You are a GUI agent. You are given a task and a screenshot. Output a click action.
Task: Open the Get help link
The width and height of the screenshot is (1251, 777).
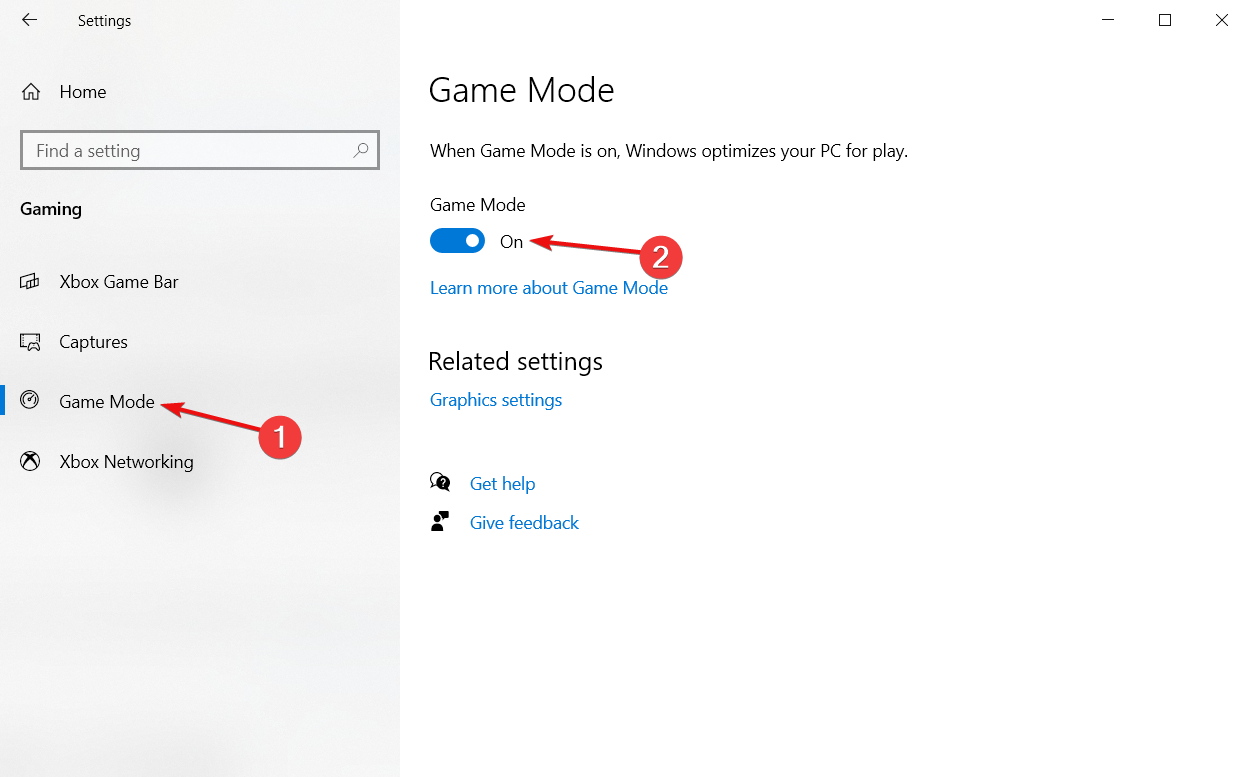pos(502,484)
